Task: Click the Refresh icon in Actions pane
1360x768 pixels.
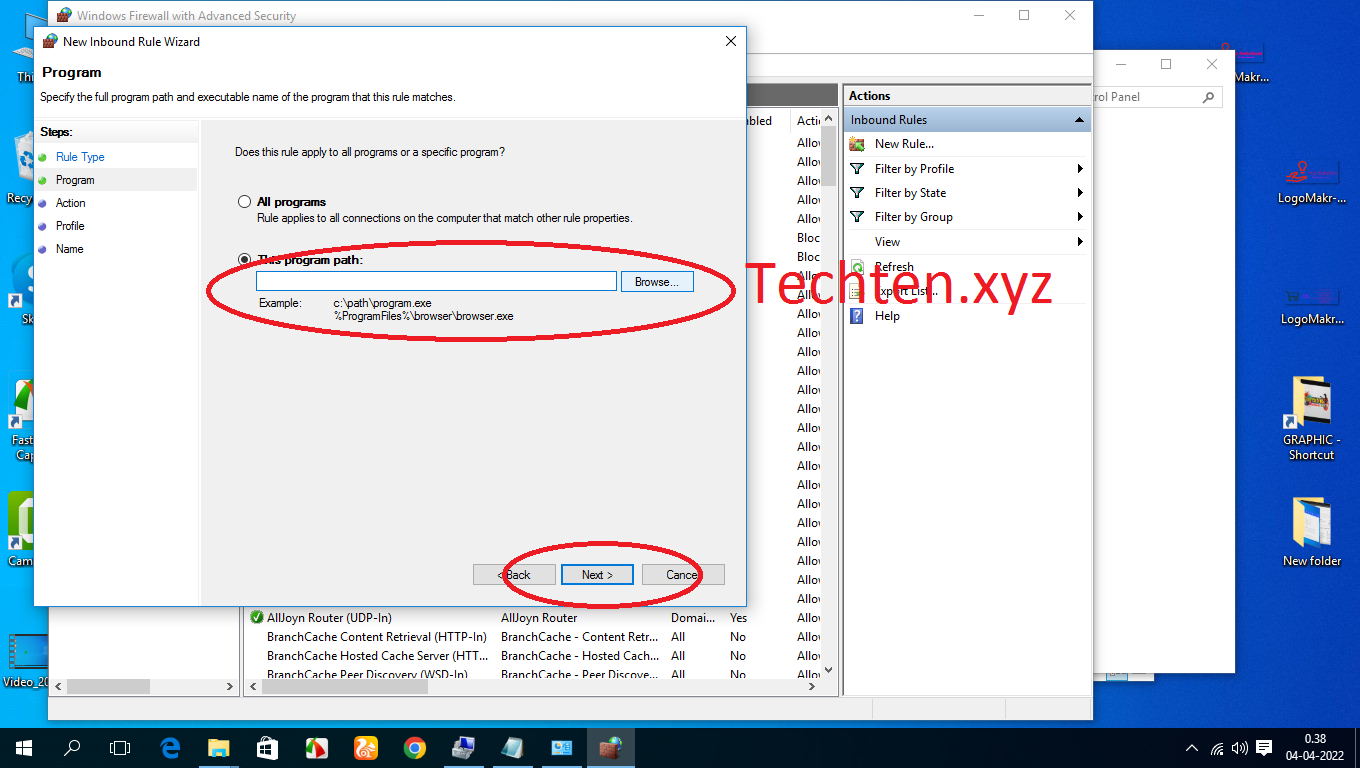Action: [857, 267]
